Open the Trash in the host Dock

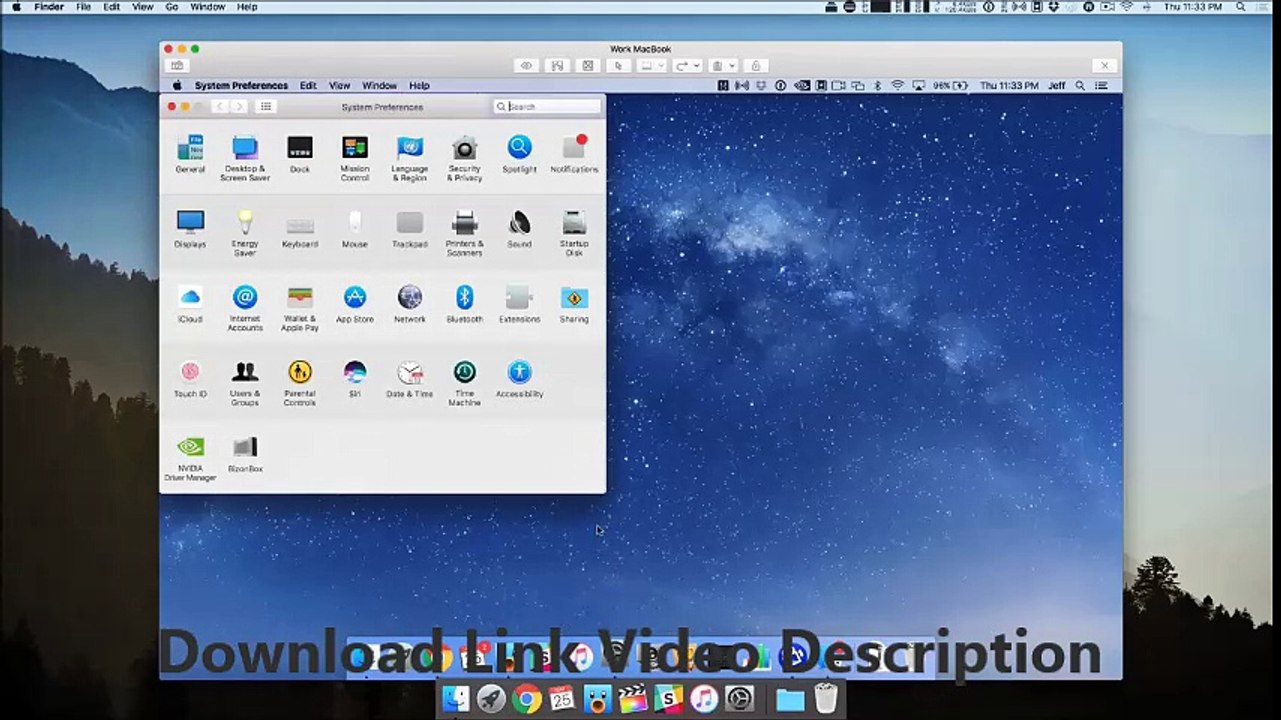tap(826, 699)
